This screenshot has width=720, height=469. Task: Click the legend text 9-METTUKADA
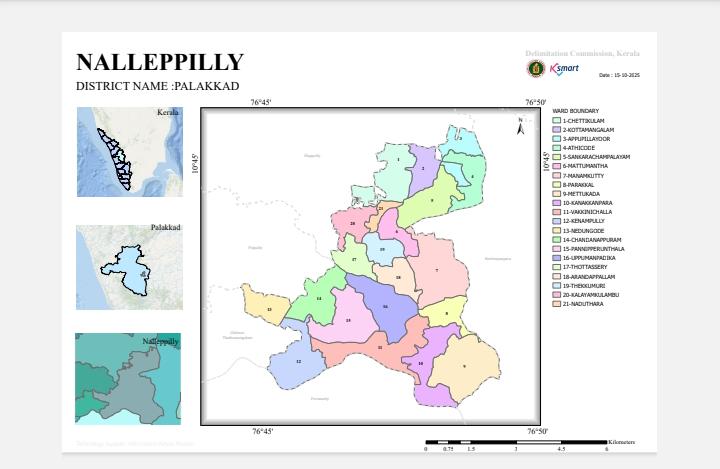pos(581,194)
